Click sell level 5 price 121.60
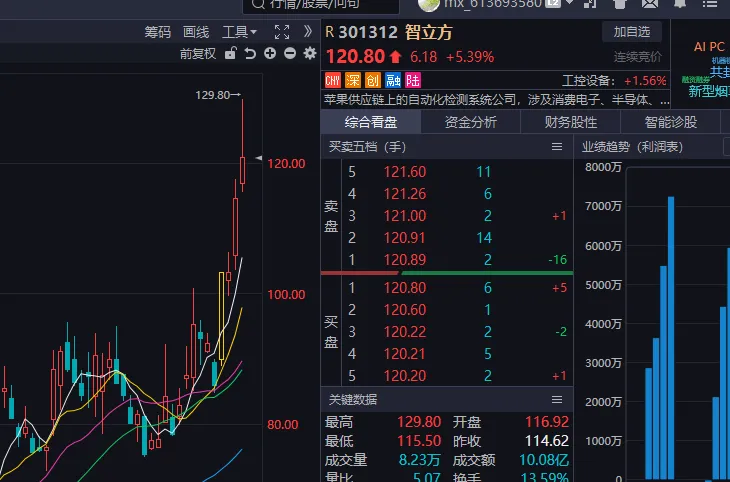This screenshot has height=482, width=730. [405, 172]
